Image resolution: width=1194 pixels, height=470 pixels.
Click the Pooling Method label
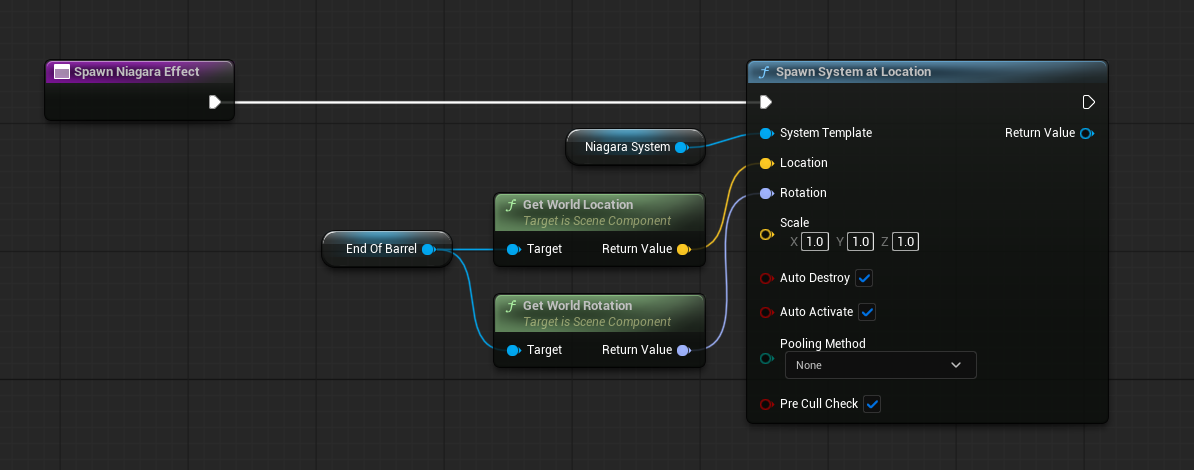tap(823, 344)
